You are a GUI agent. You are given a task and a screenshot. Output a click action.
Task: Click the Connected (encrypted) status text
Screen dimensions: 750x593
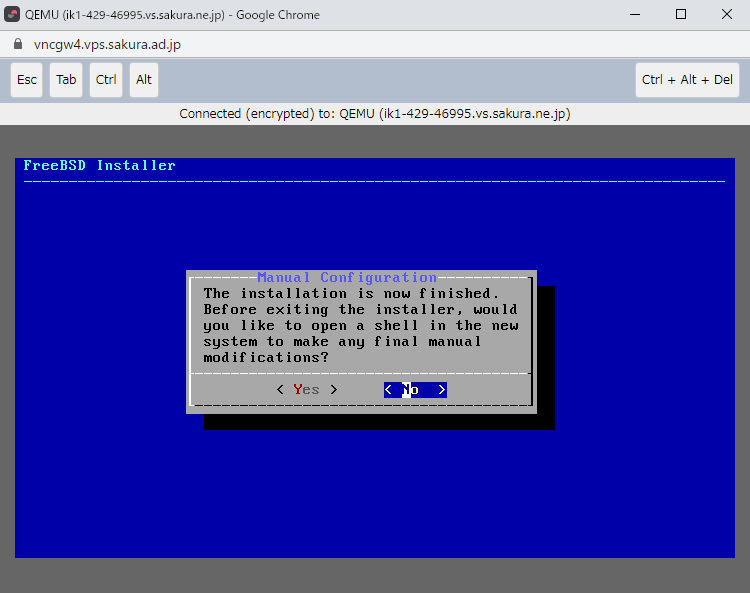(x=375, y=114)
